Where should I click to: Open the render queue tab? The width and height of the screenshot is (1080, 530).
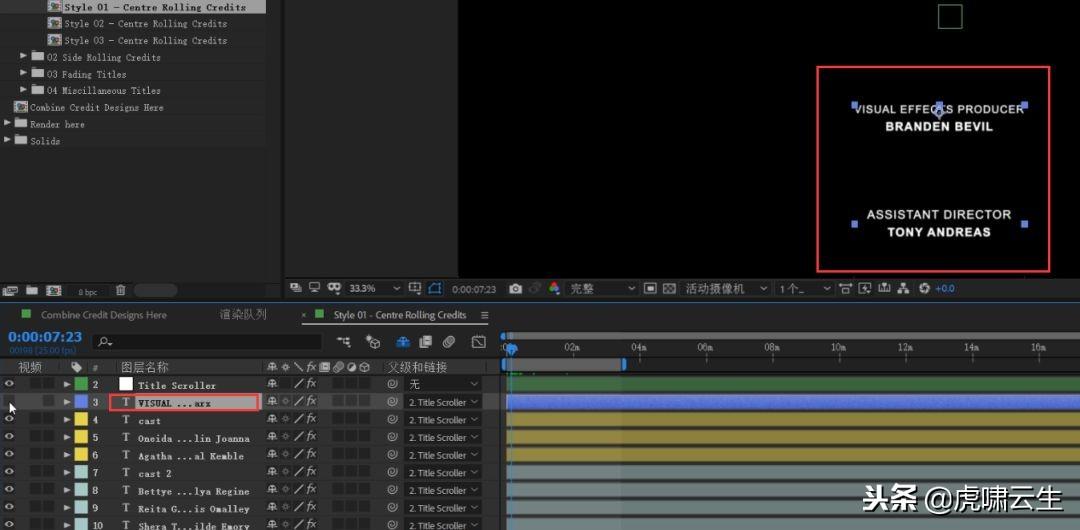coord(243,315)
